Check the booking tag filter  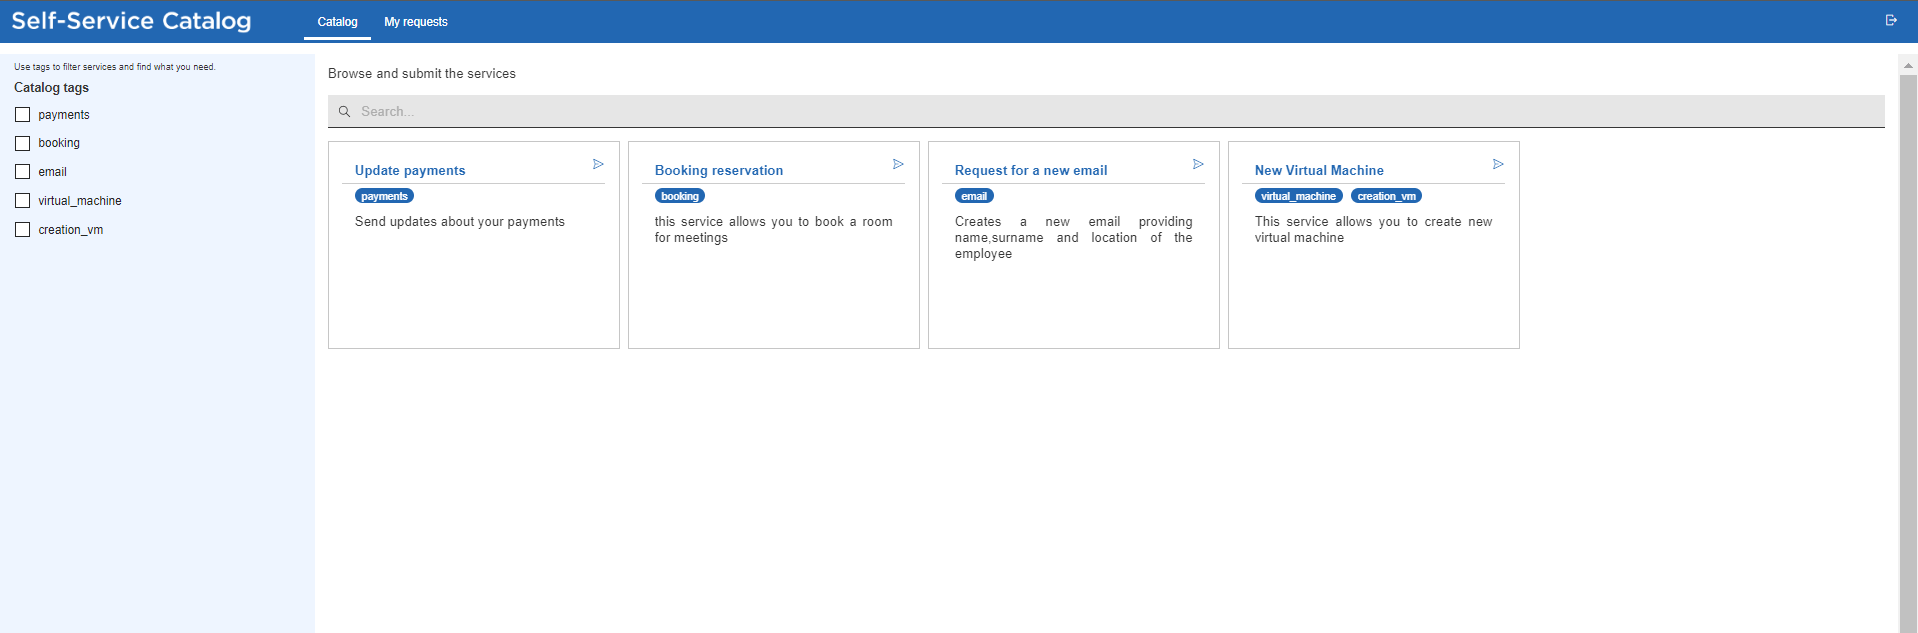click(x=23, y=144)
